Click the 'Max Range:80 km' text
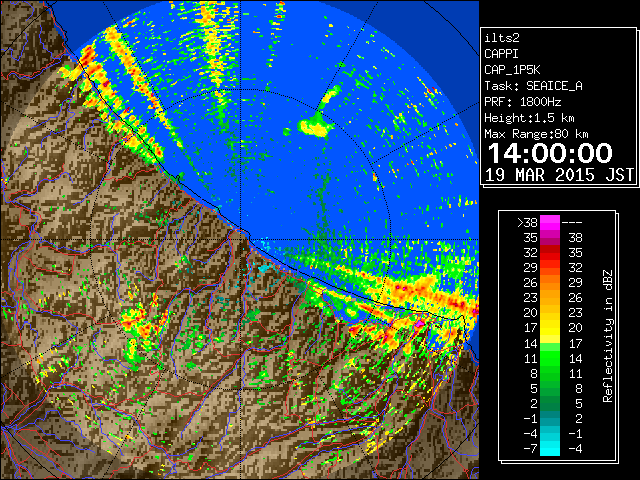The image size is (640, 480). (536, 134)
